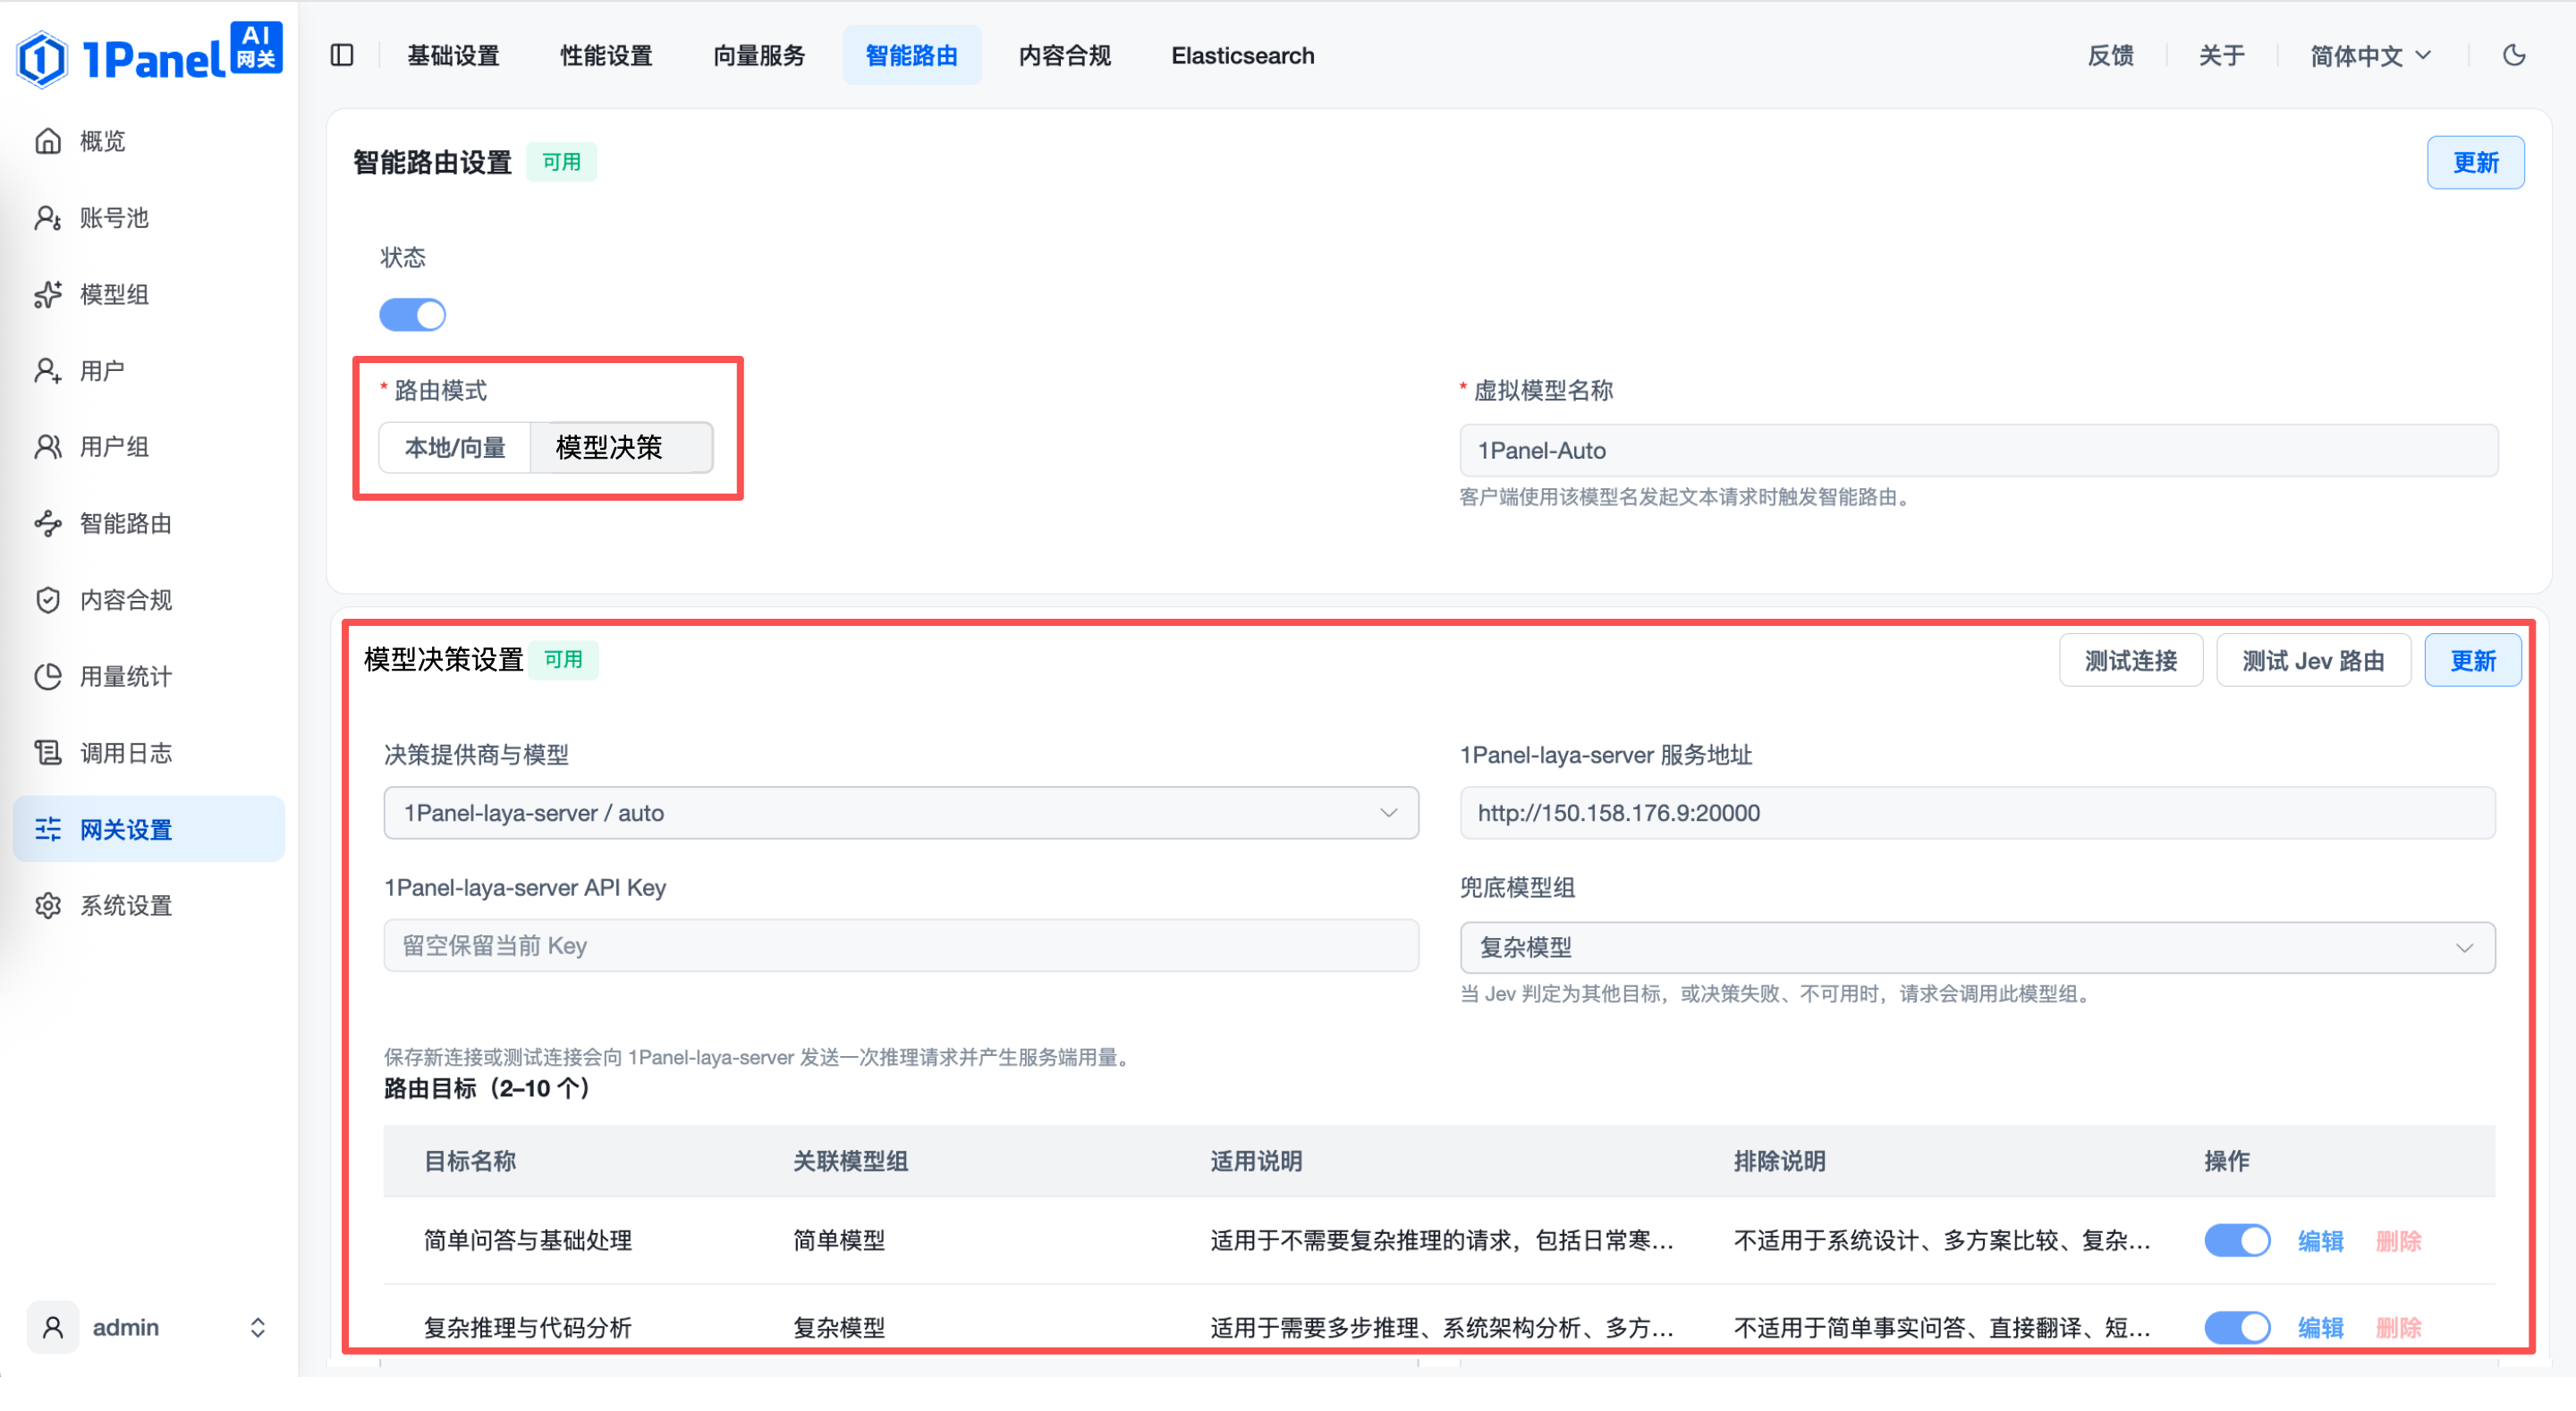The width and height of the screenshot is (2576, 1411).
Task: Open 用户 user icon in sidebar
Action: click(48, 371)
